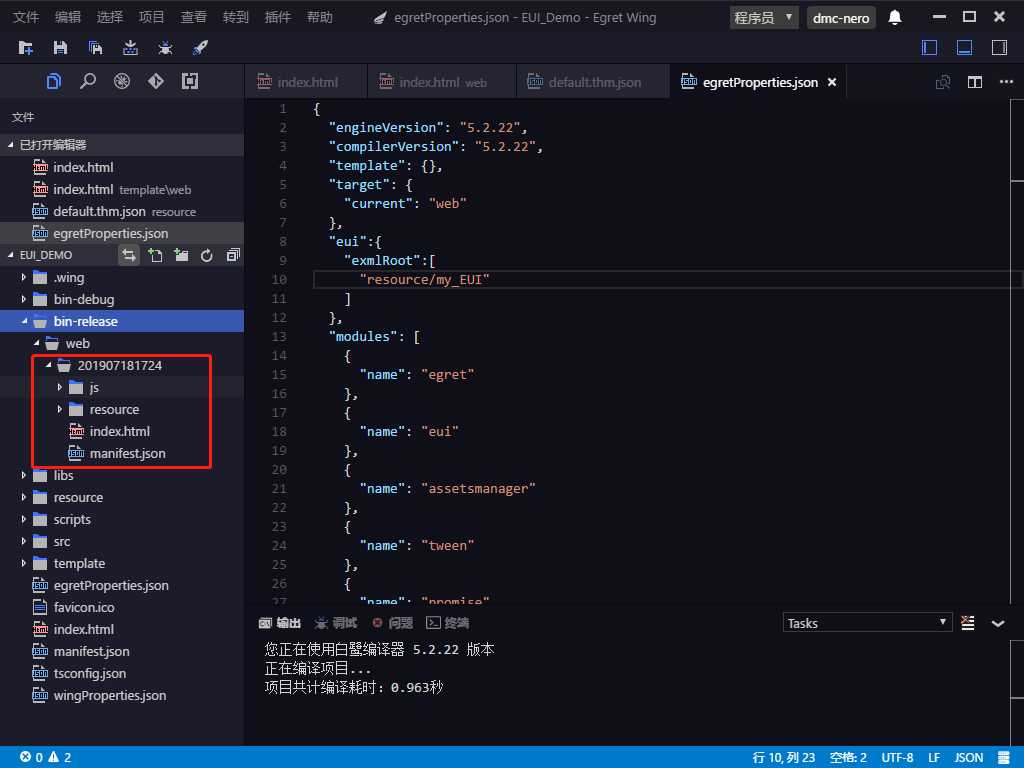Image resolution: width=1024 pixels, height=768 pixels.
Task: Open the Tasks output dropdown
Action: coord(867,623)
